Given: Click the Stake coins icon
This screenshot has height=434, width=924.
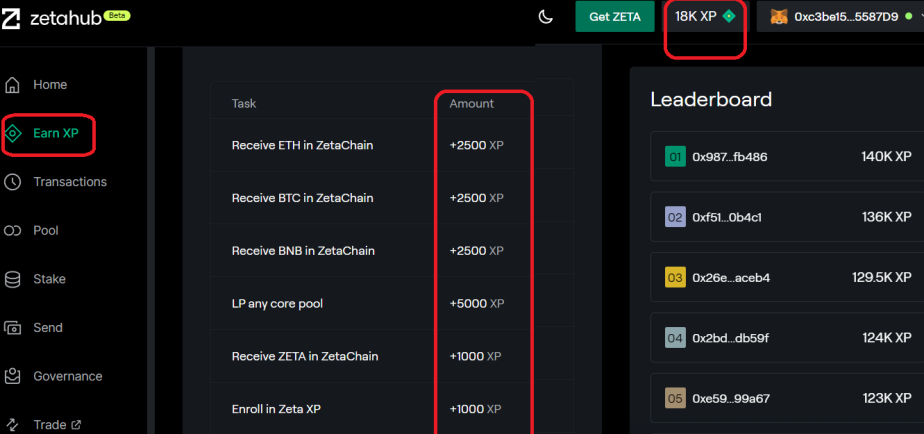Looking at the screenshot, I should [x=12, y=280].
